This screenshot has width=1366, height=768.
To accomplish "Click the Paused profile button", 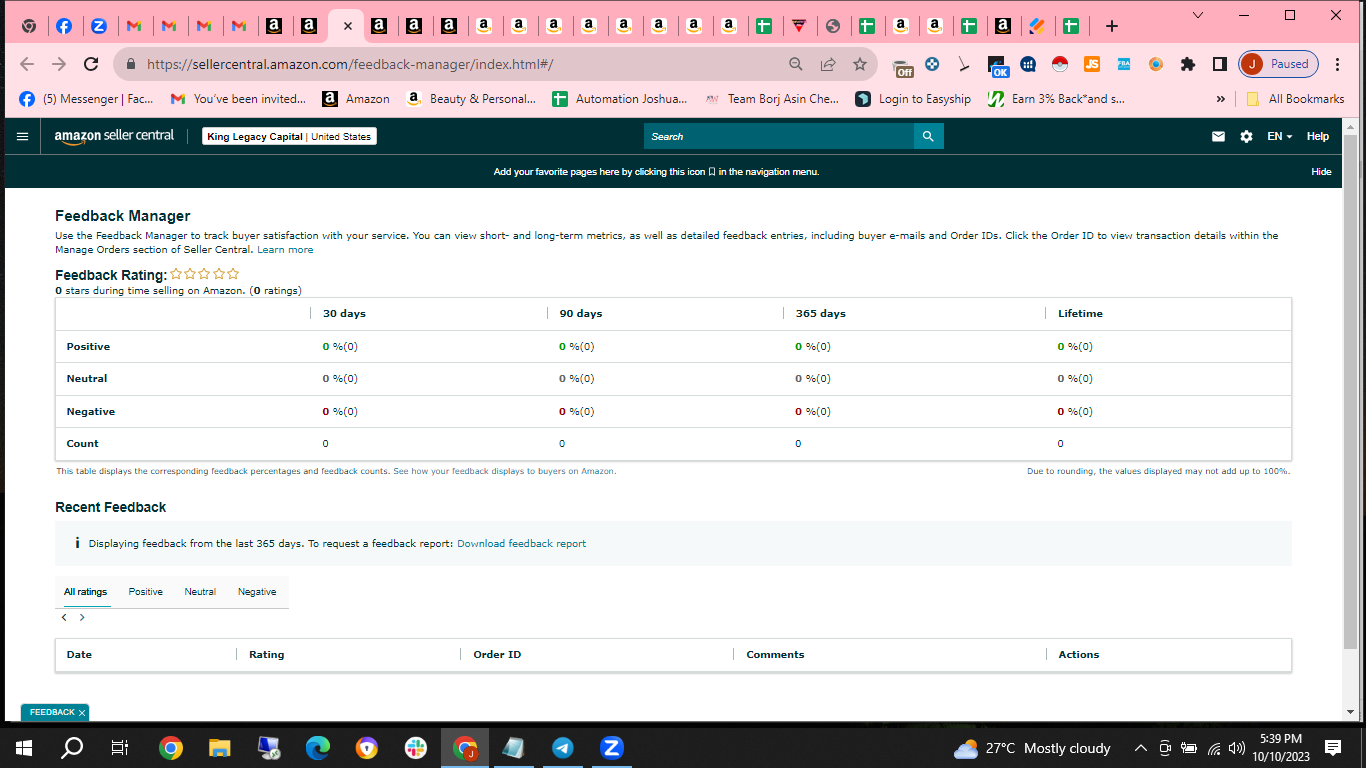I will pos(1279,64).
